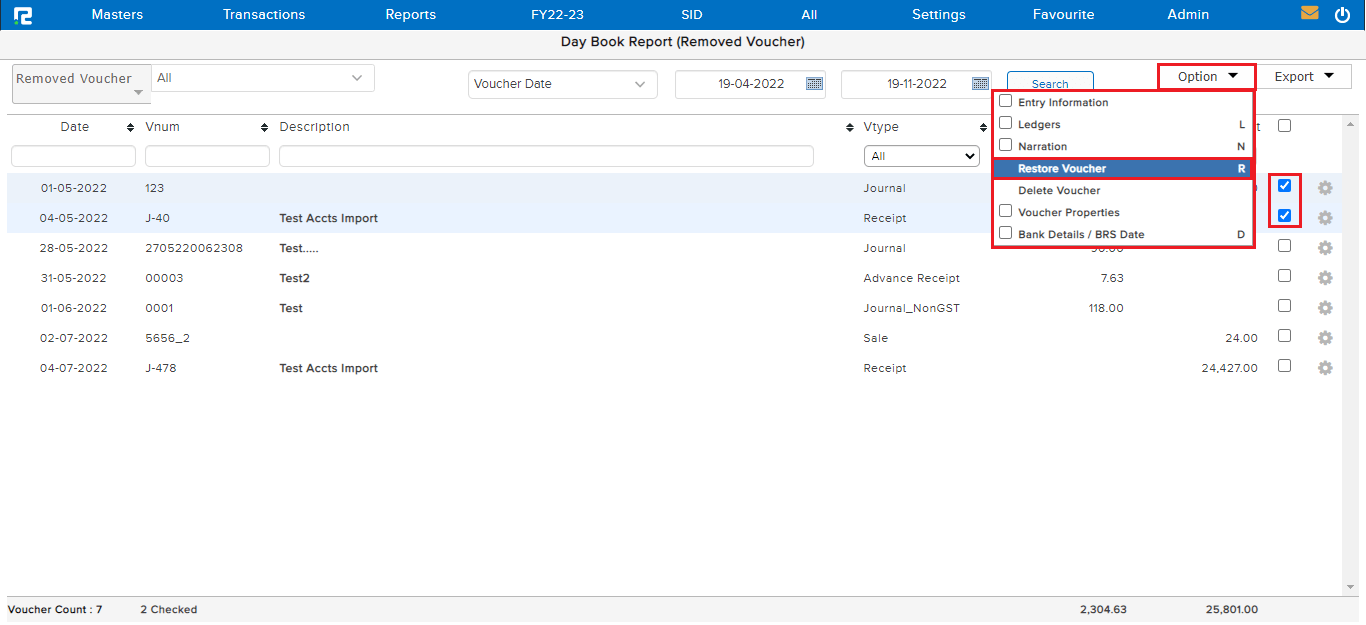Viewport: 1366px width, 625px height.
Task: Select all vouchers with header checkbox
Action: click(1284, 126)
